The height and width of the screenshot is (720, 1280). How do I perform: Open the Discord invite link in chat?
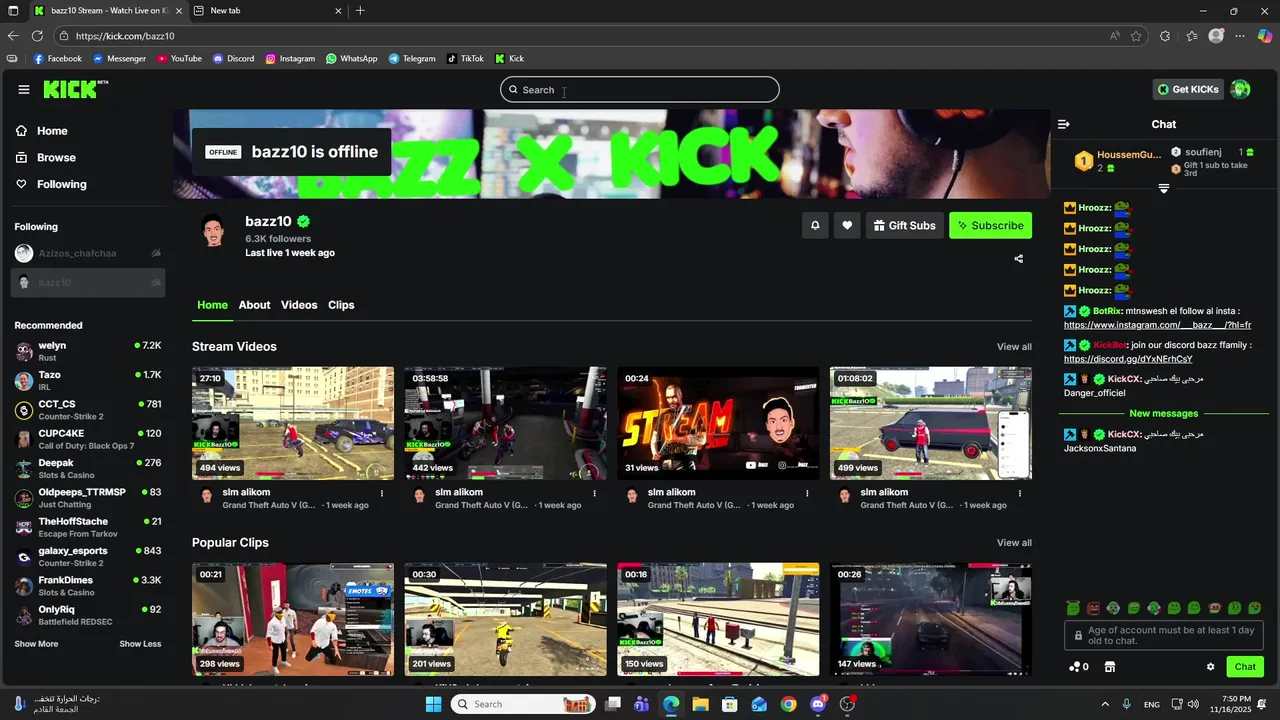click(x=1128, y=359)
